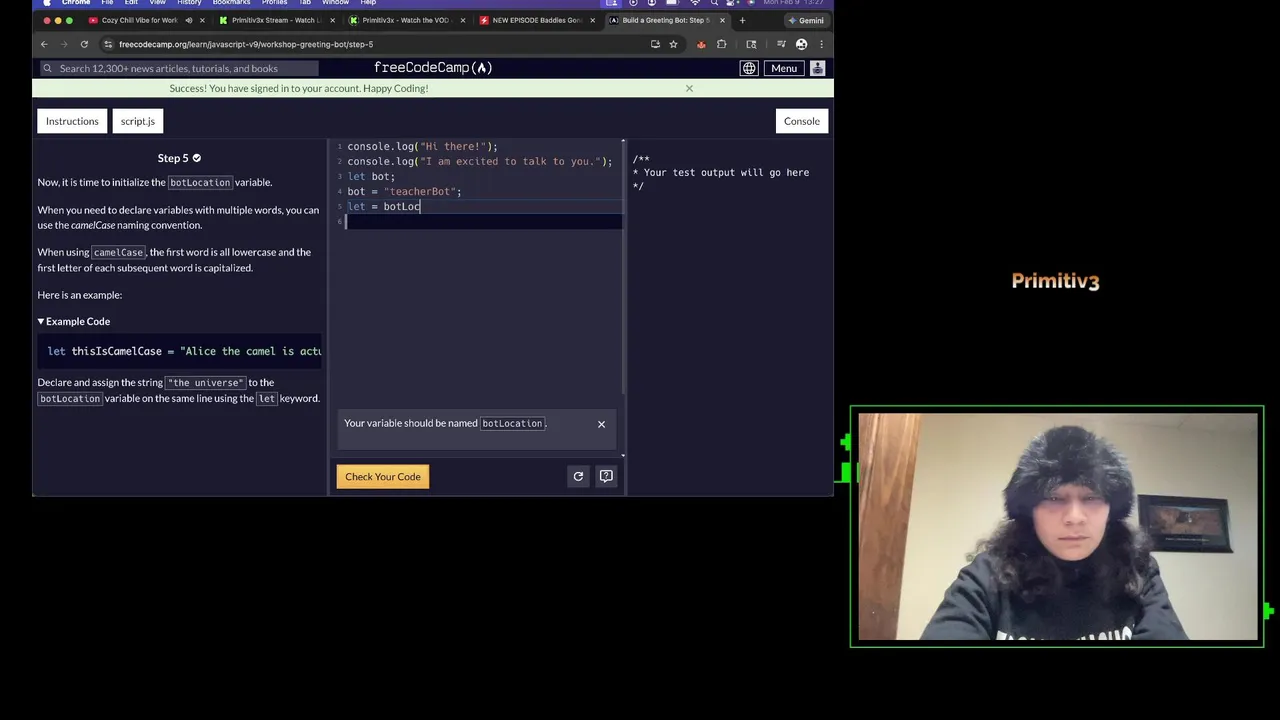The height and width of the screenshot is (720, 1280).
Task: Go back with browser back arrow
Action: [44, 44]
